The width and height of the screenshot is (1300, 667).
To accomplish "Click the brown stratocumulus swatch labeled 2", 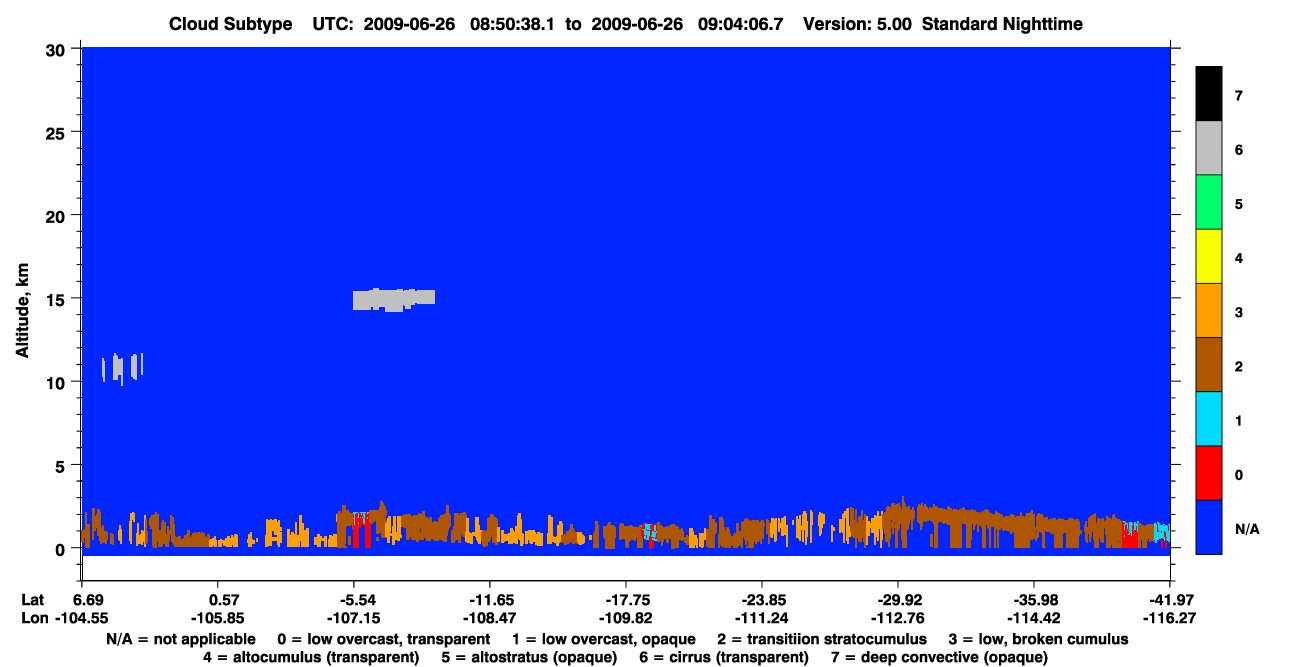I will tap(1209, 365).
